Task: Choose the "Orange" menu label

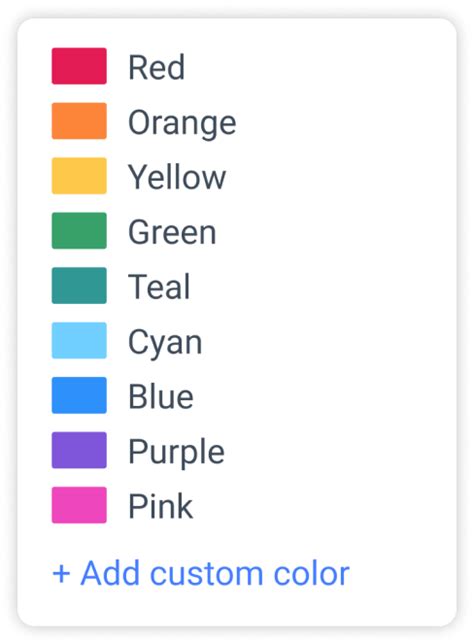Action: (x=182, y=123)
